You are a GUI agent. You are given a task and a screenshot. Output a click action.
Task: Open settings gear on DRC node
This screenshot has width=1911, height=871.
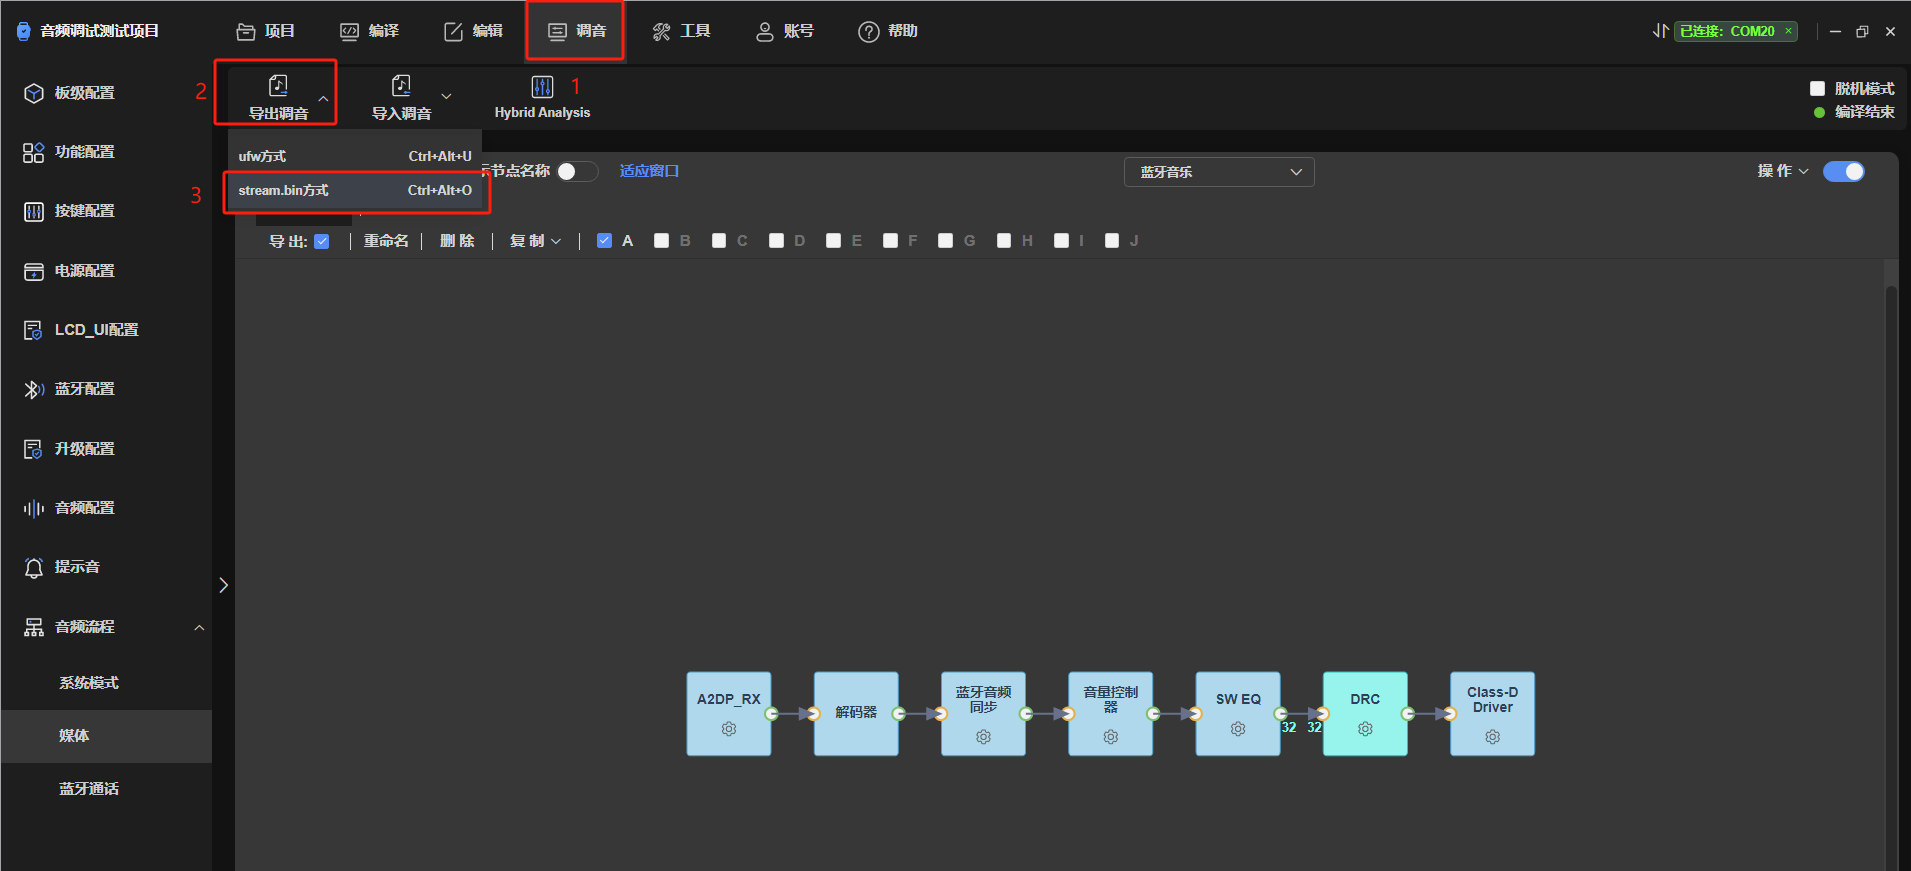point(1365,729)
